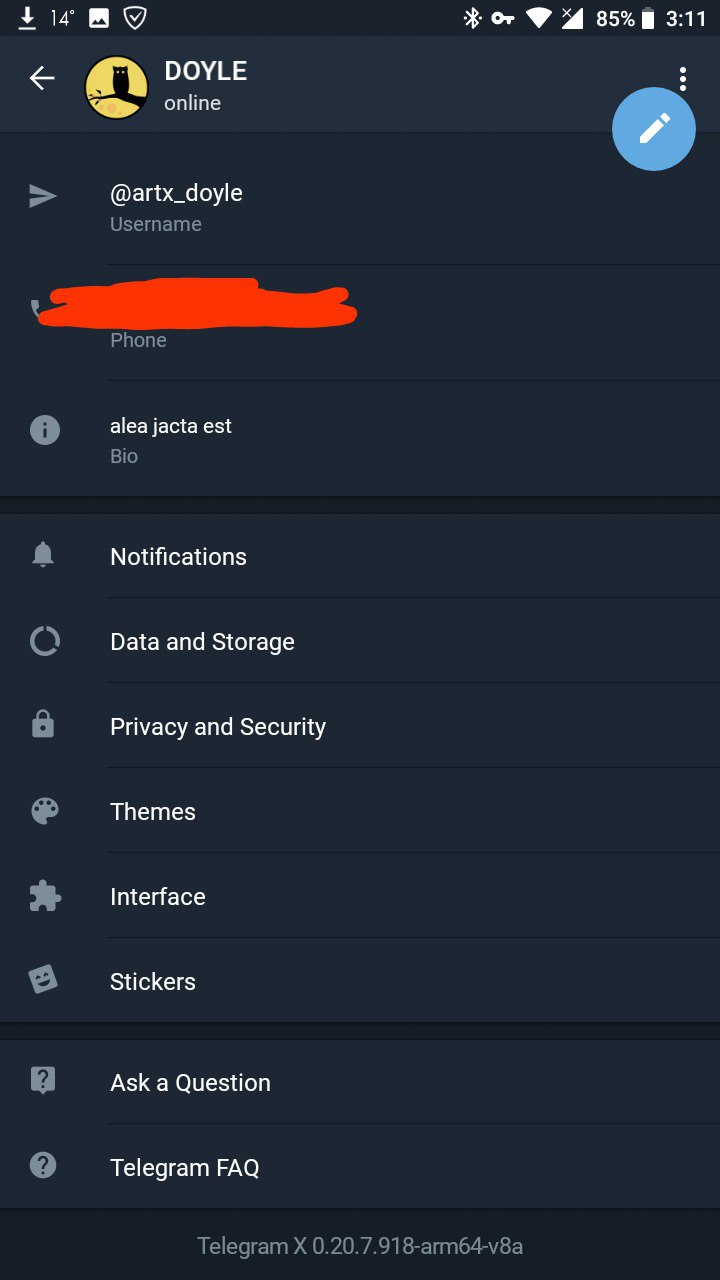720x1280 pixels.
Task: Tap the owl profile avatar
Action: (x=117, y=87)
